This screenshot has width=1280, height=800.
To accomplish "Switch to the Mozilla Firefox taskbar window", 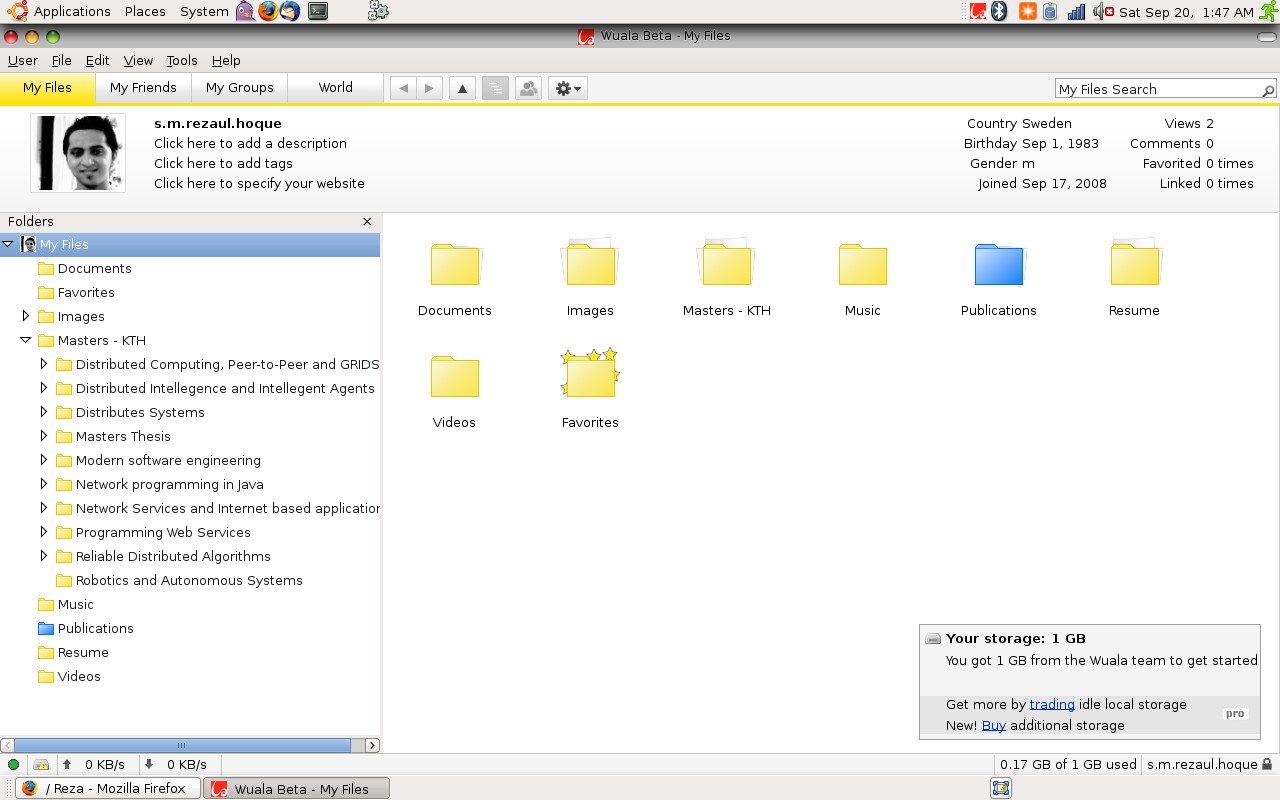I will 108,788.
